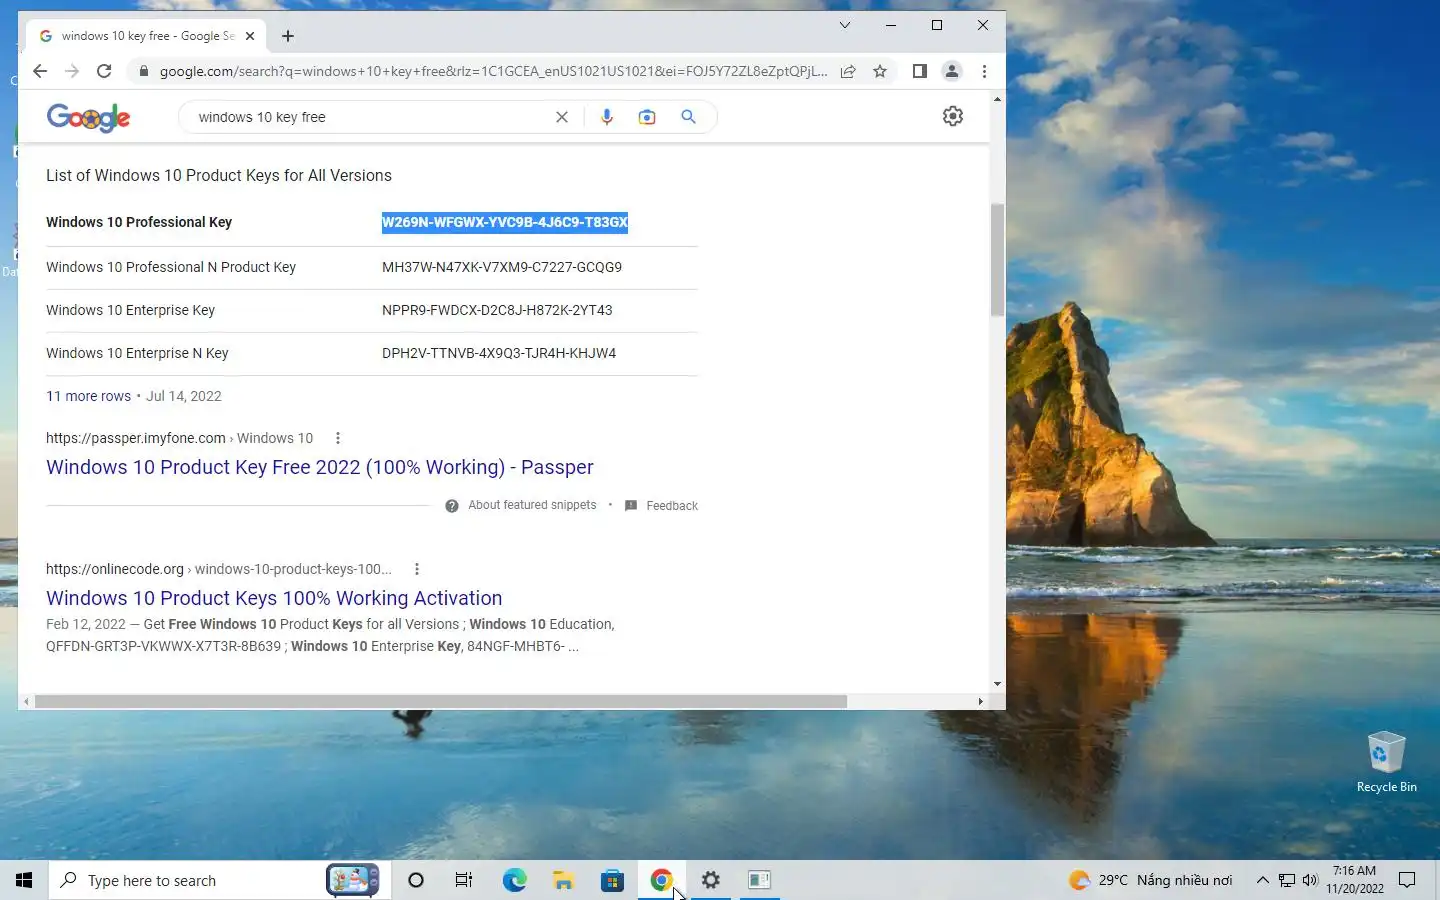Reload the Google search page

point(104,71)
